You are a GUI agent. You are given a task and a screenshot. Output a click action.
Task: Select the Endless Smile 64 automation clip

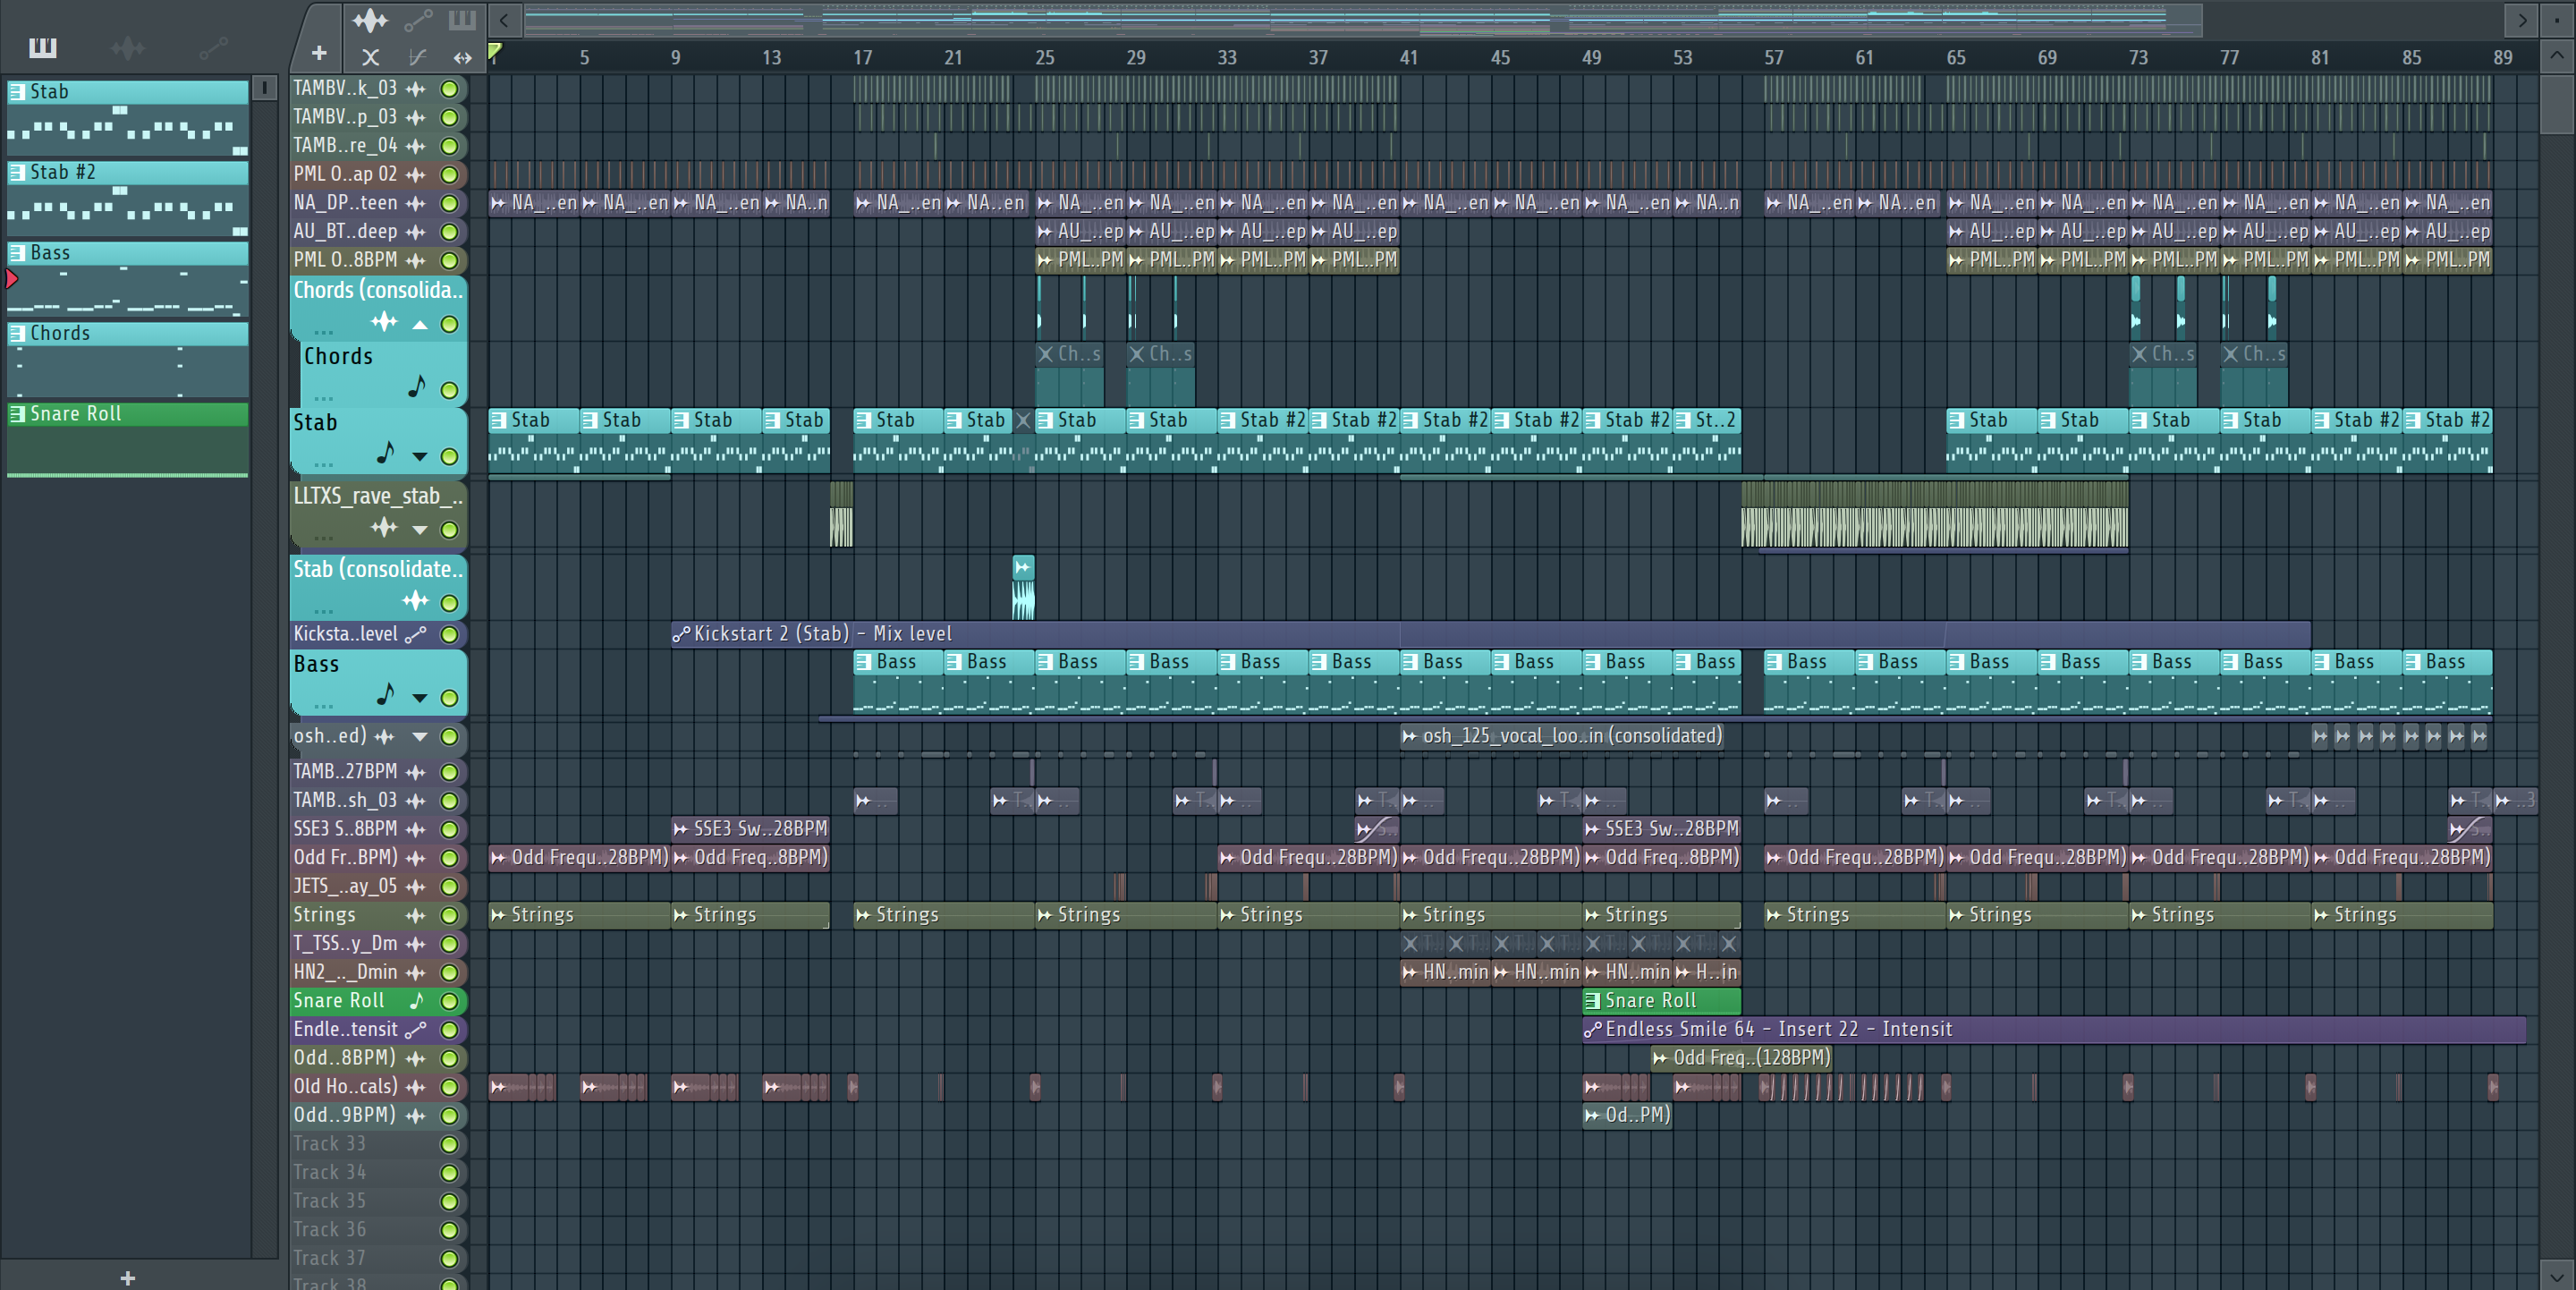tap(2054, 1029)
